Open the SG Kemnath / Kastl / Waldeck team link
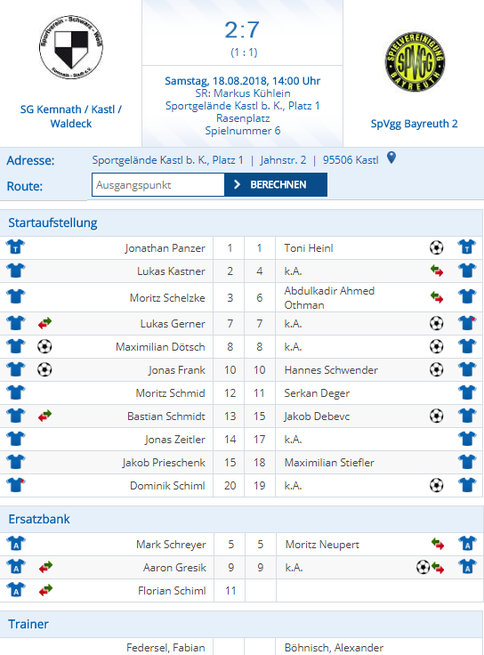The width and height of the screenshot is (484, 655). [71, 116]
